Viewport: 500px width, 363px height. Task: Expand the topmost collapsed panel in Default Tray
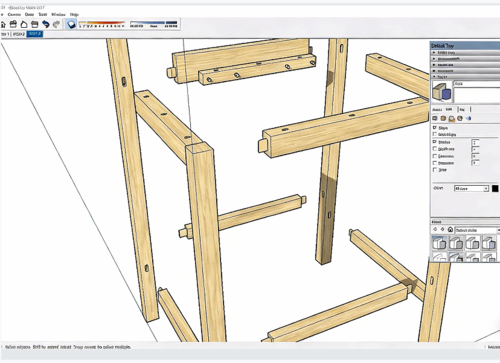tap(466, 53)
